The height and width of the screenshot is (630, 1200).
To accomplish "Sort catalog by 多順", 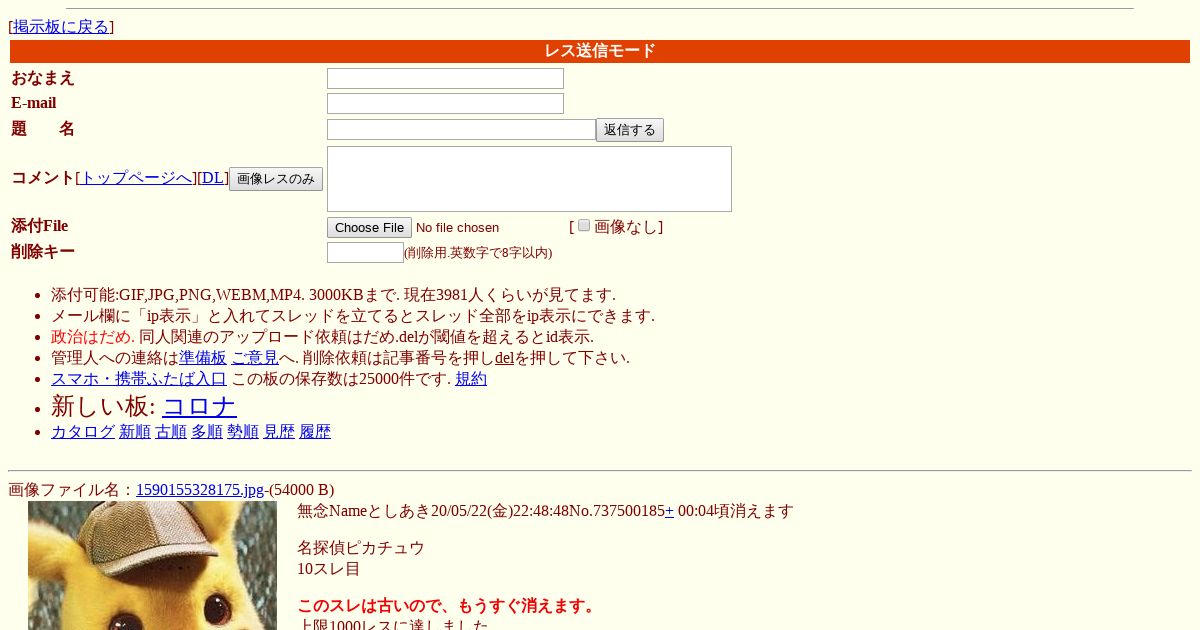I will (x=207, y=432).
